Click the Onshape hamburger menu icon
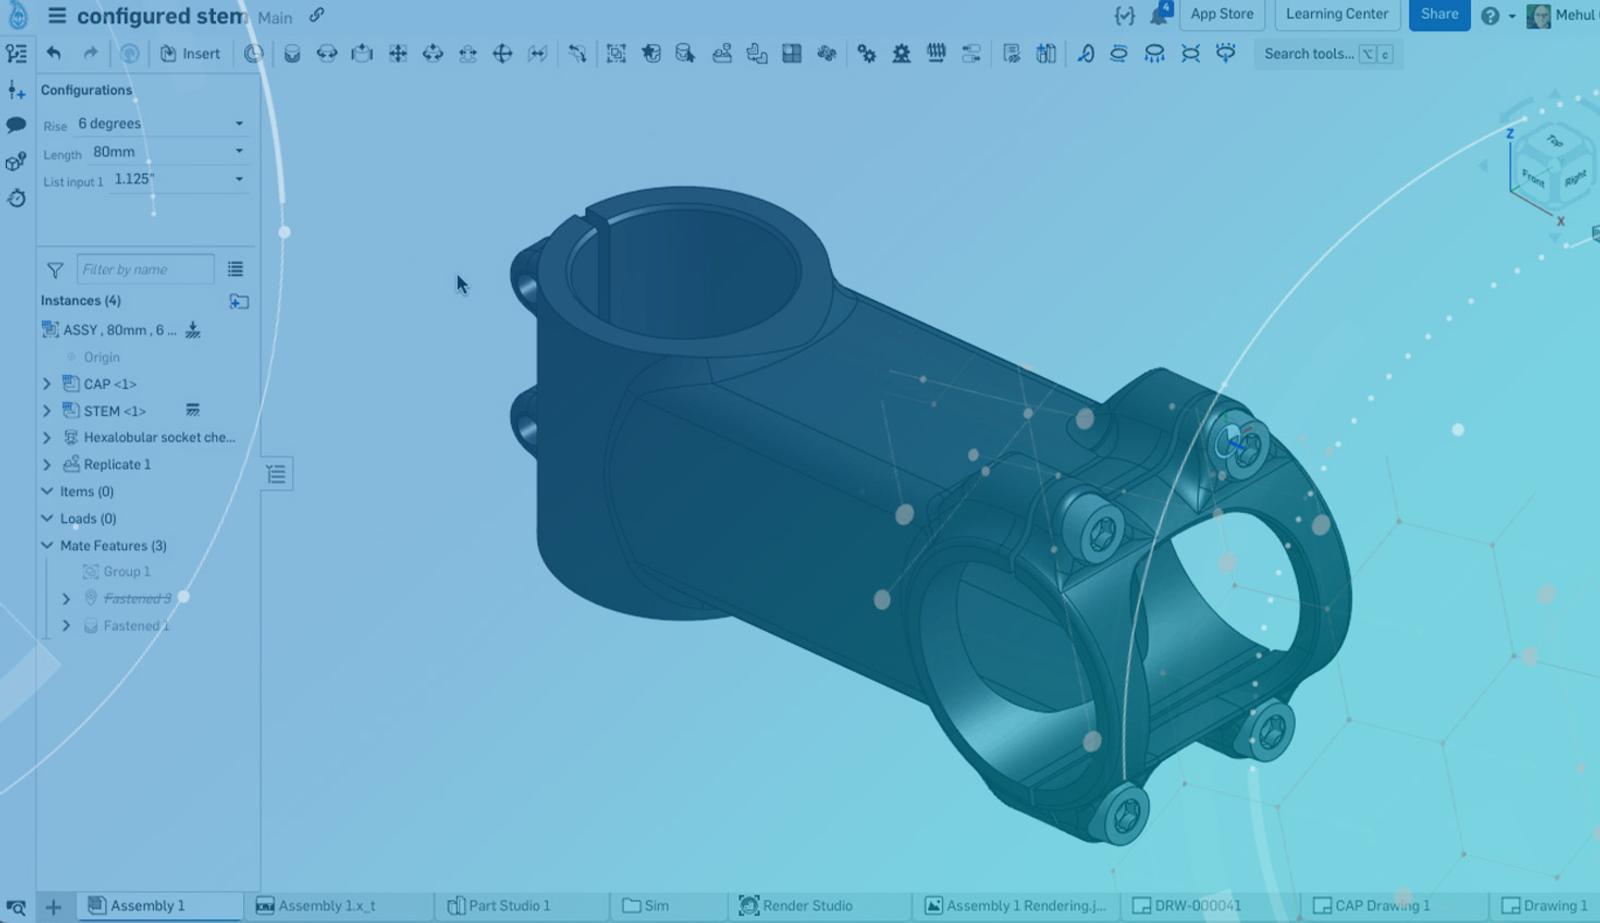The width and height of the screenshot is (1600, 923). [59, 16]
